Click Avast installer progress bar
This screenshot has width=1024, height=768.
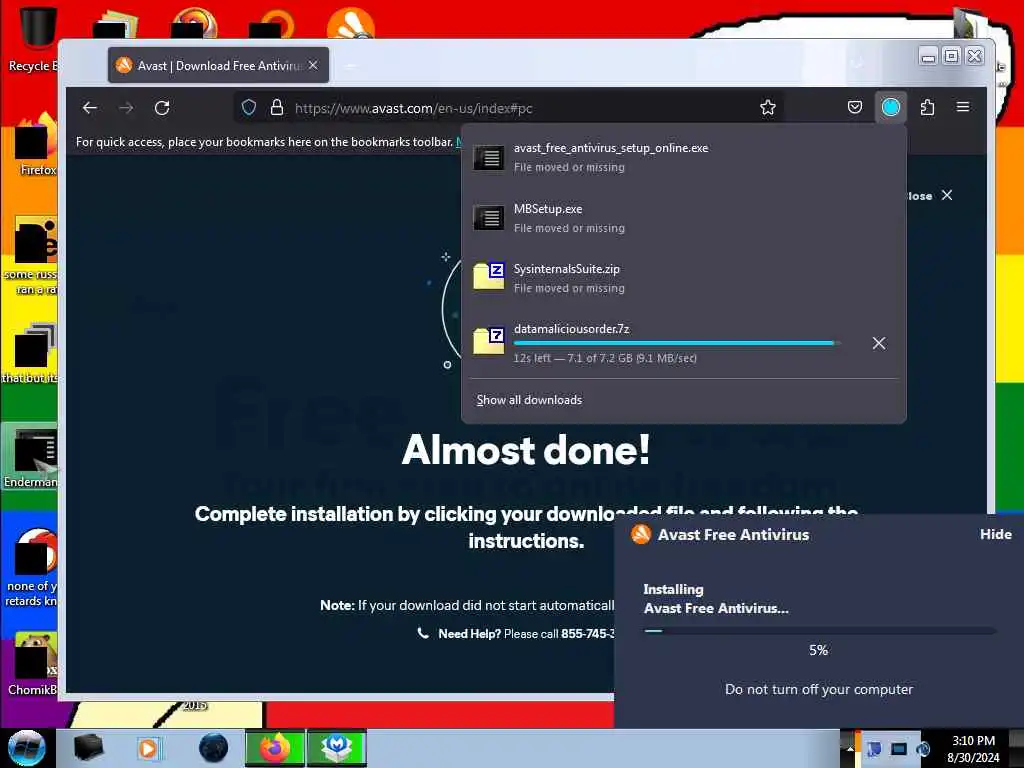coord(819,631)
